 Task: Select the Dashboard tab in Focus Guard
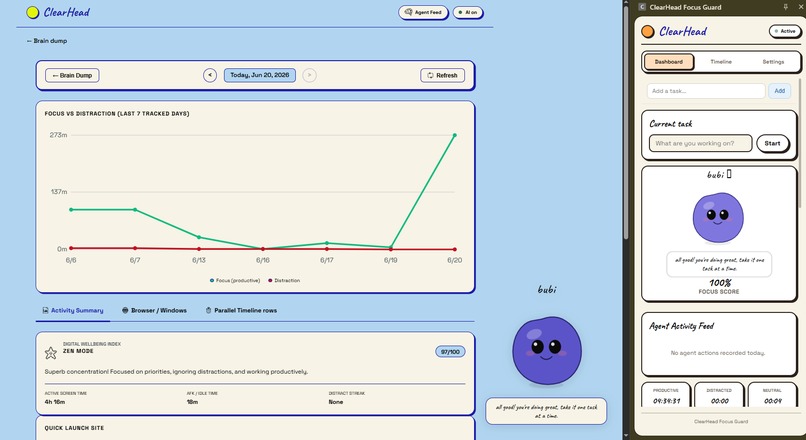(x=668, y=62)
